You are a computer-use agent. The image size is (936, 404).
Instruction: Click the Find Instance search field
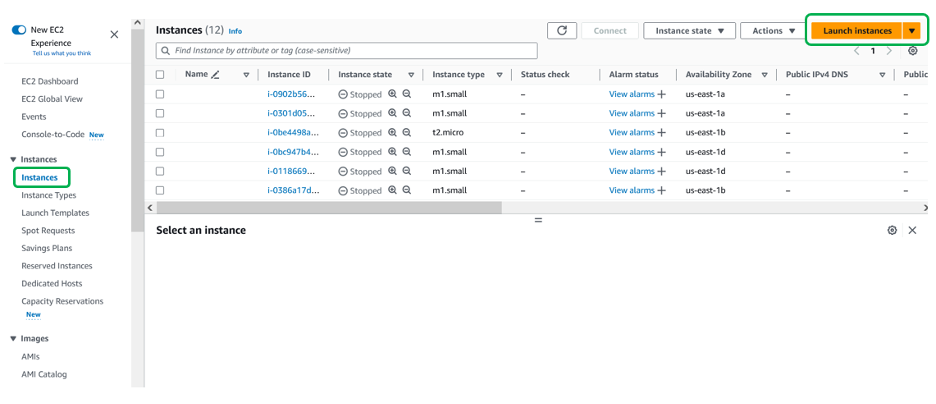click(346, 51)
